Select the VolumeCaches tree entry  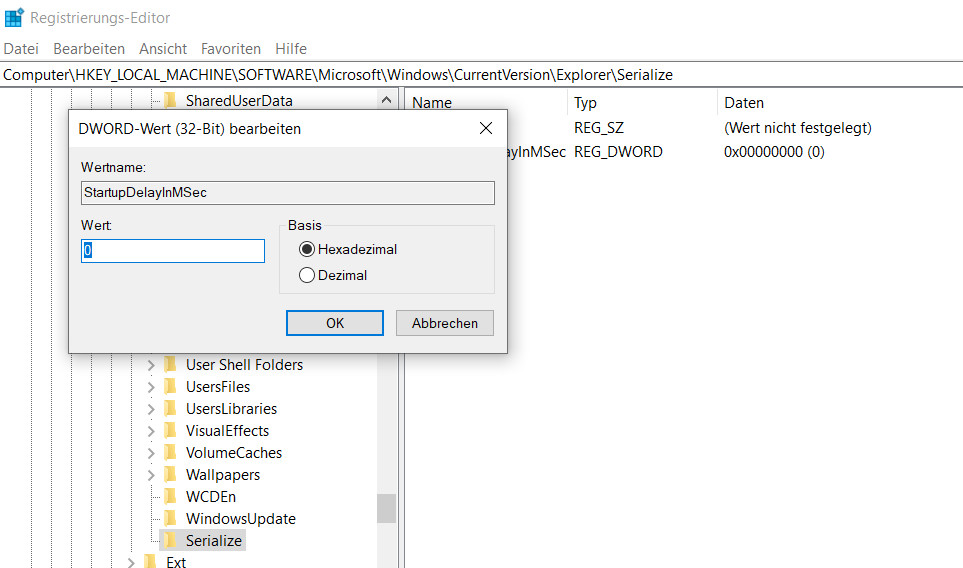234,453
